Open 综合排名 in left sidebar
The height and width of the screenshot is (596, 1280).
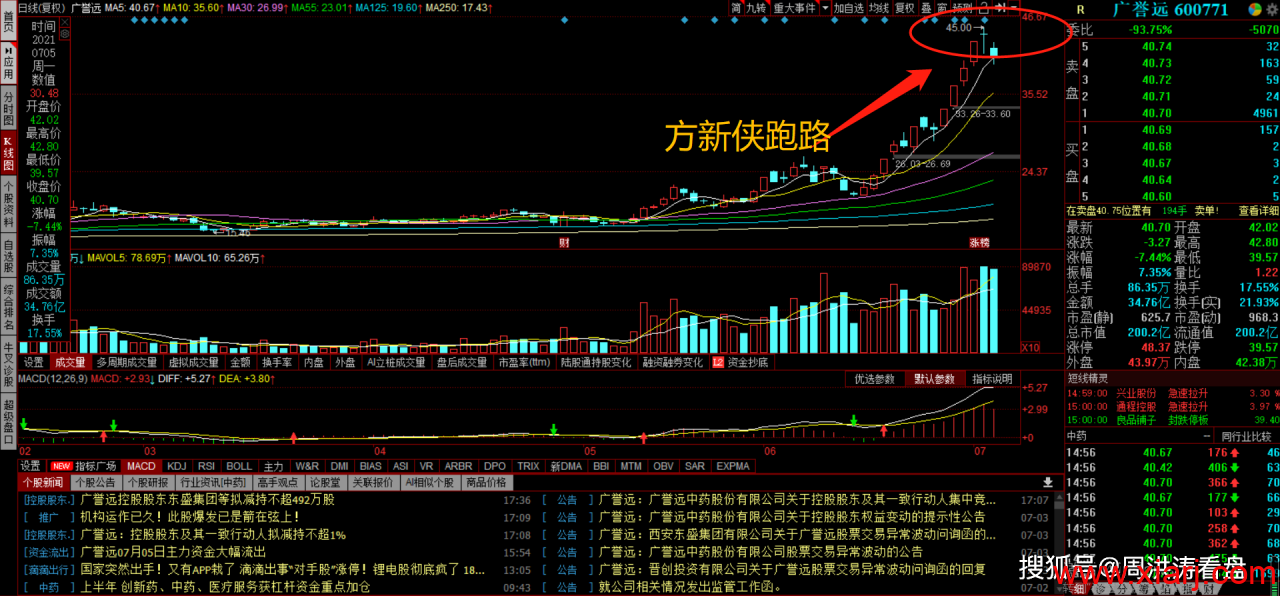(x=8, y=308)
